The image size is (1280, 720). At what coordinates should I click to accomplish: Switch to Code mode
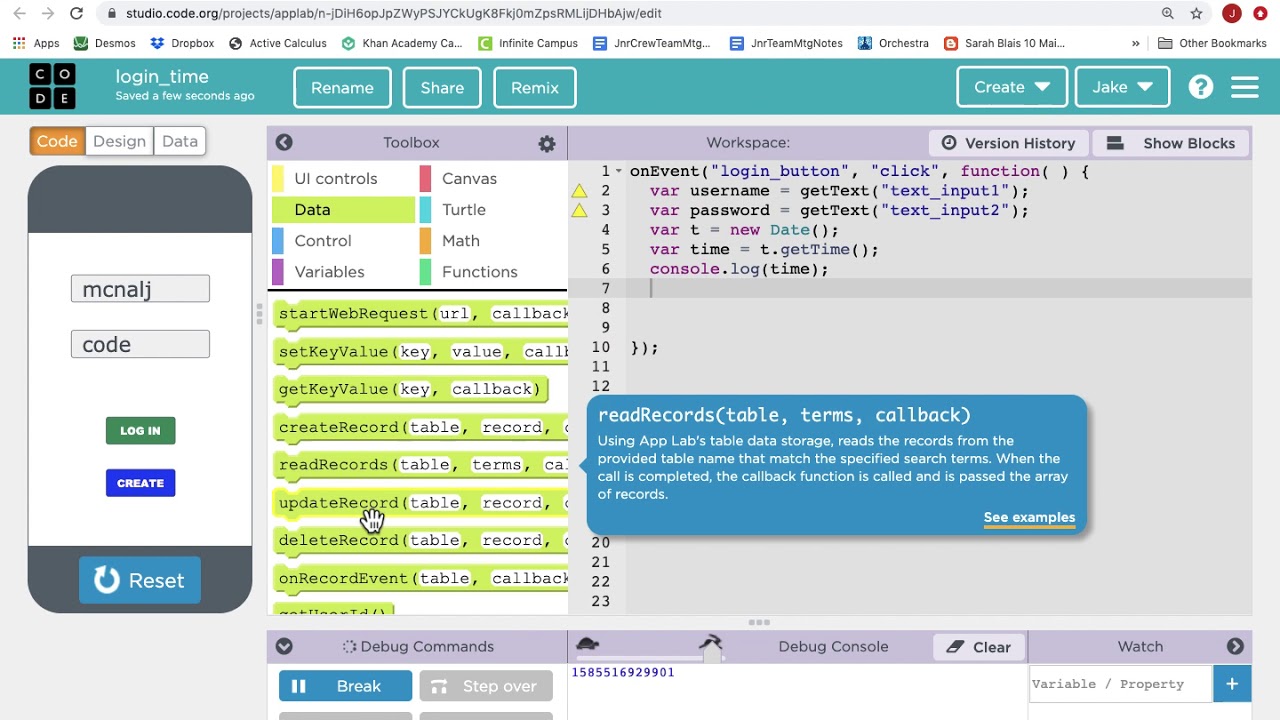(57, 141)
